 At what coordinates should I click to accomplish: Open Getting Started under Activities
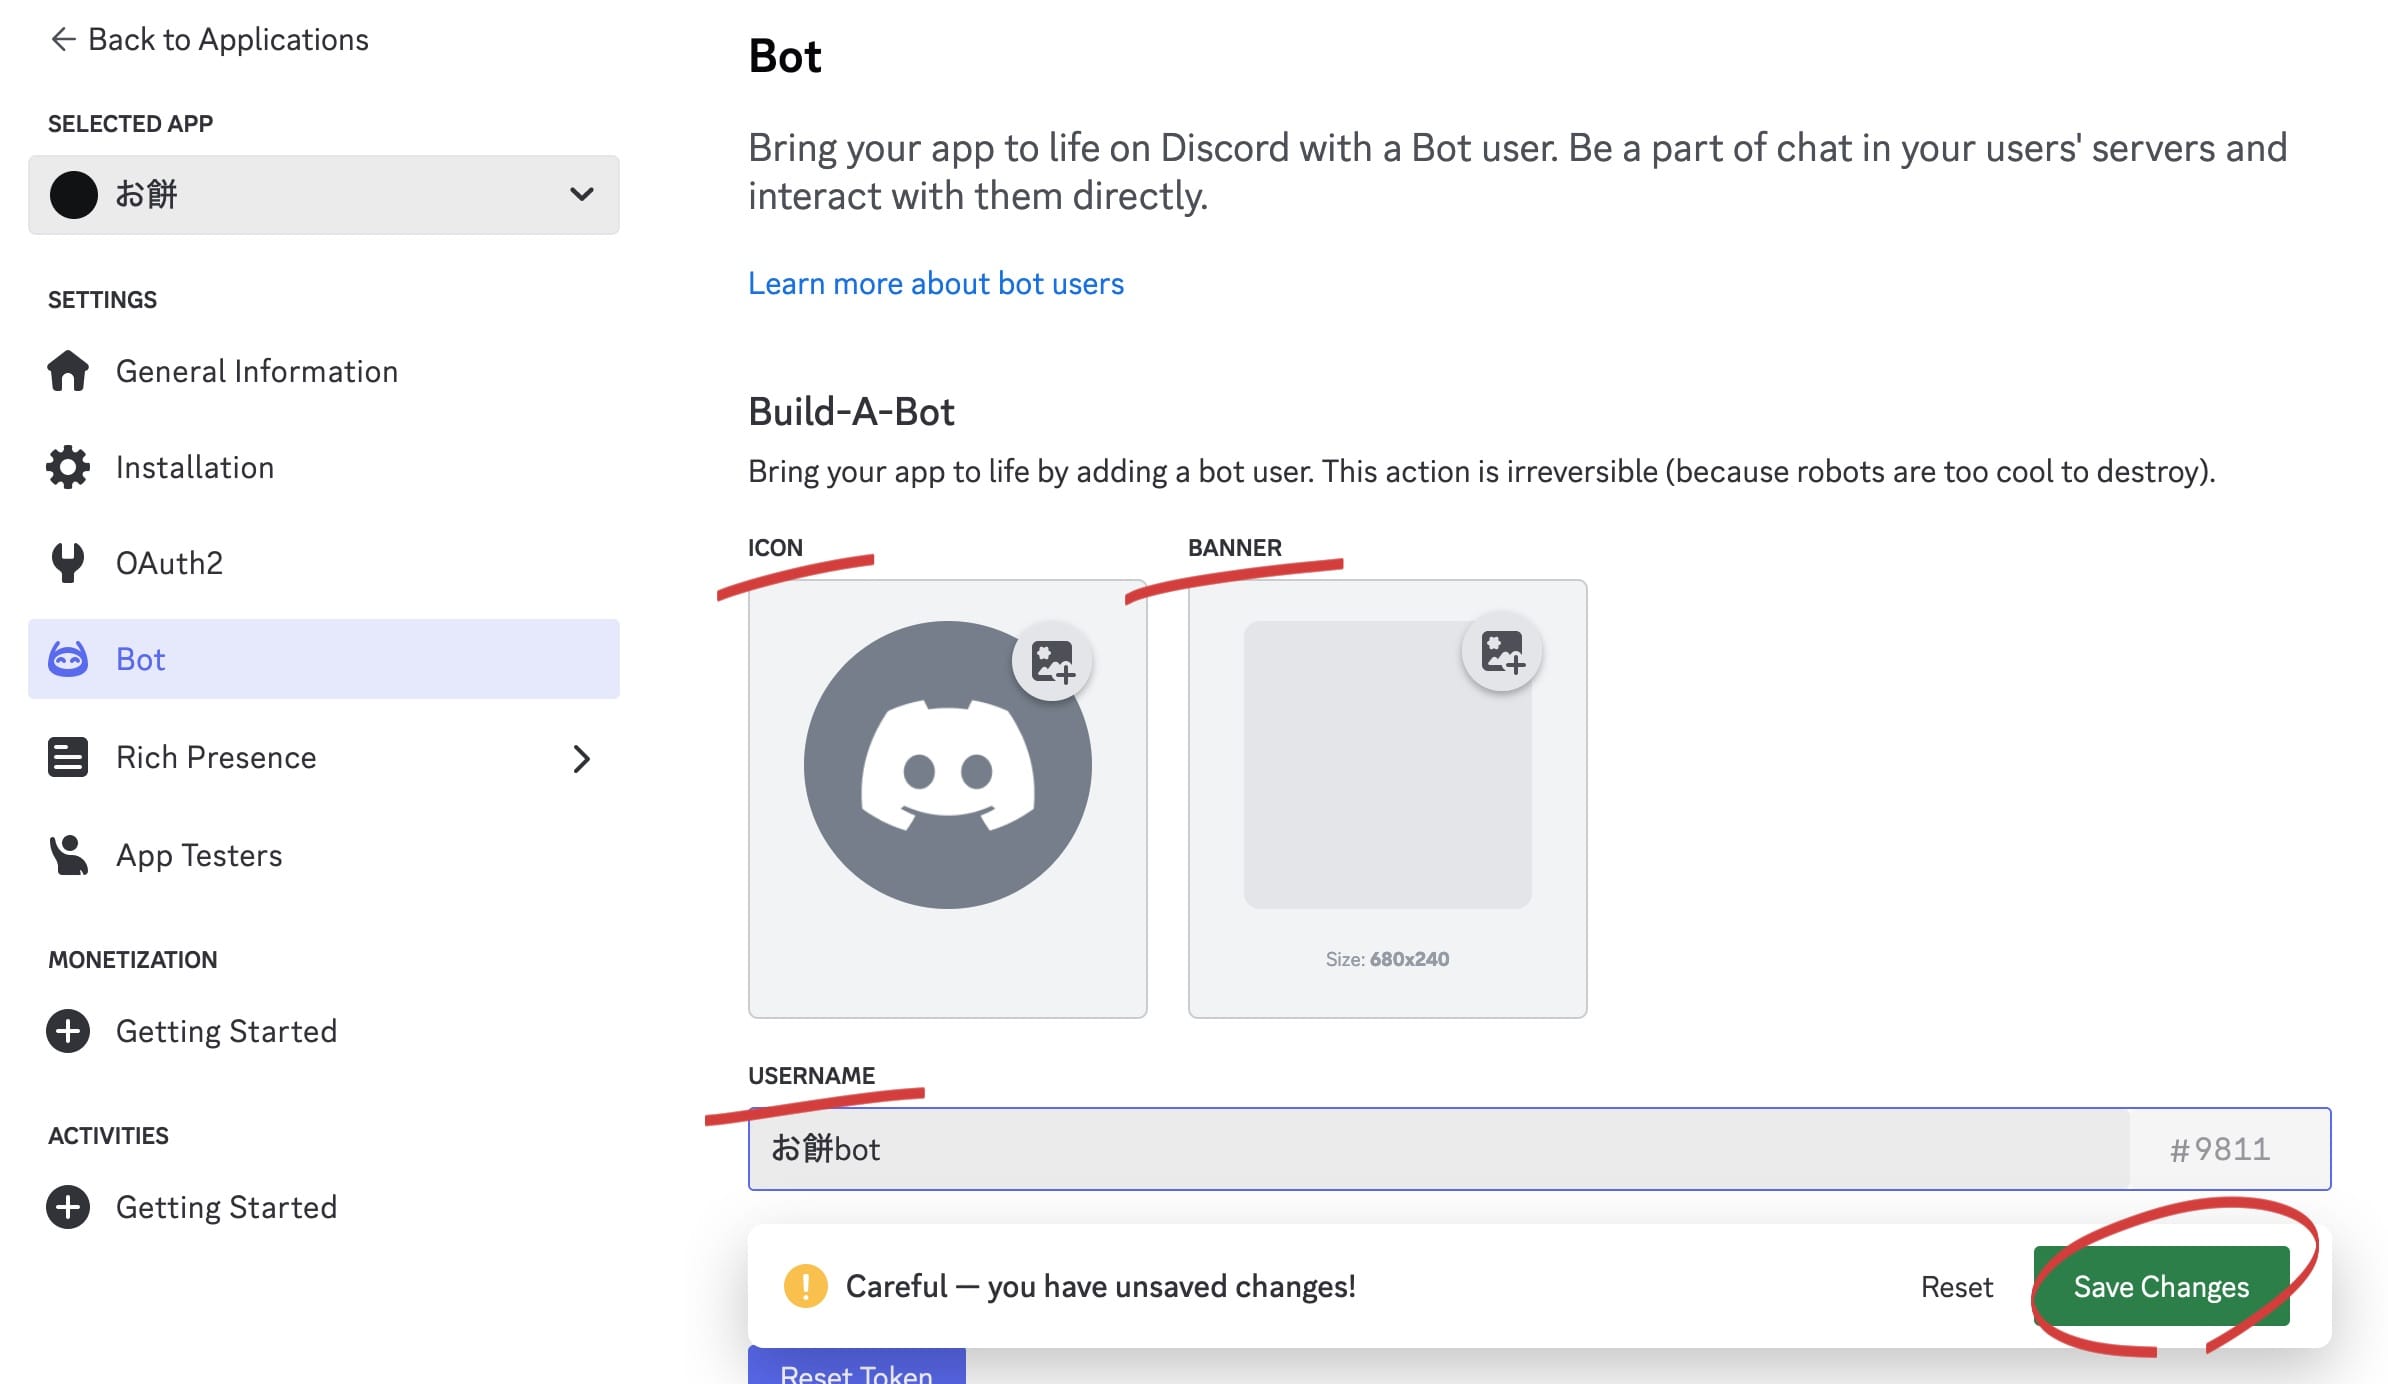pos(324,1207)
